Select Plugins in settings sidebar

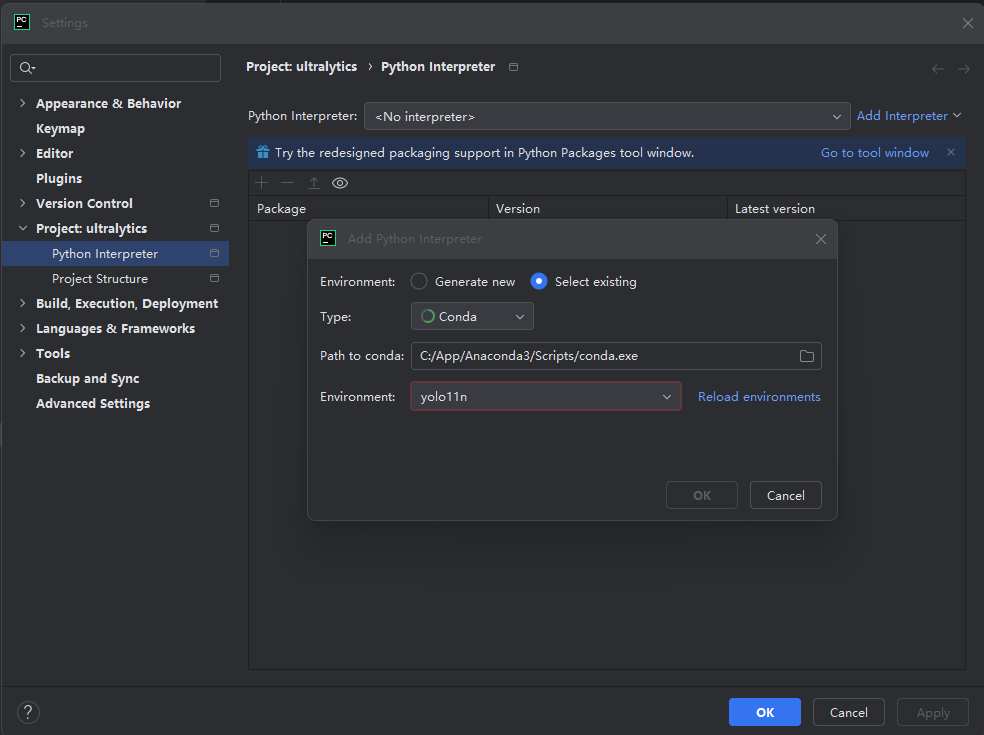[59, 179]
